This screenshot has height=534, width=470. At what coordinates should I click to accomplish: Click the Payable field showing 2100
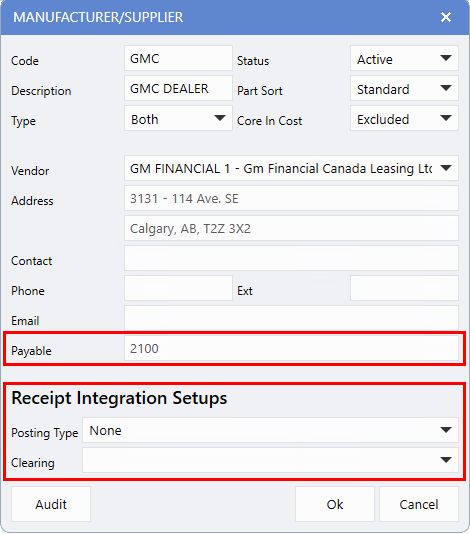pos(291,348)
